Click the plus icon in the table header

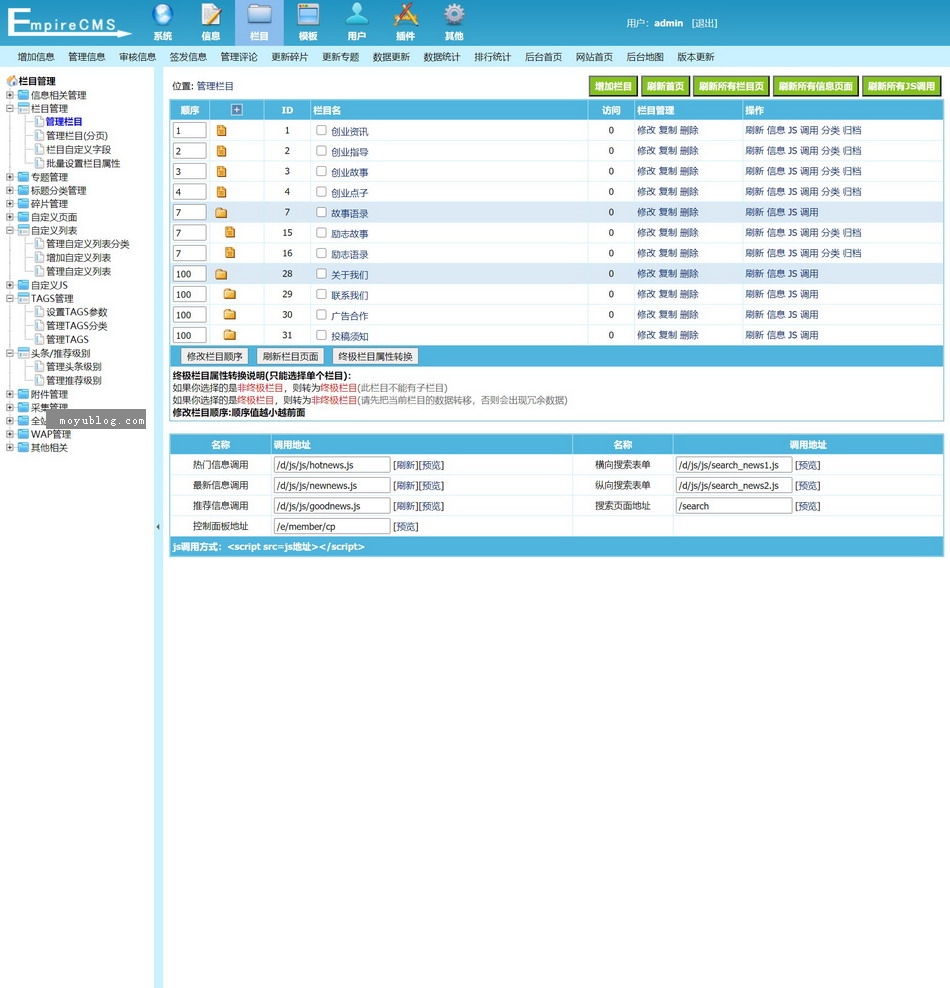(x=237, y=110)
